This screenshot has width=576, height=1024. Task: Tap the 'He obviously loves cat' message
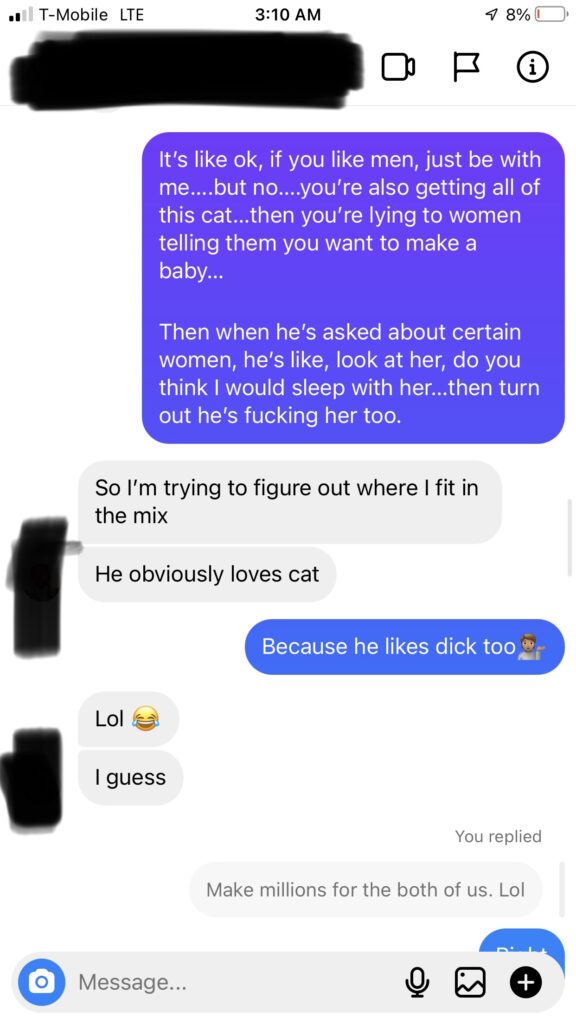click(207, 575)
